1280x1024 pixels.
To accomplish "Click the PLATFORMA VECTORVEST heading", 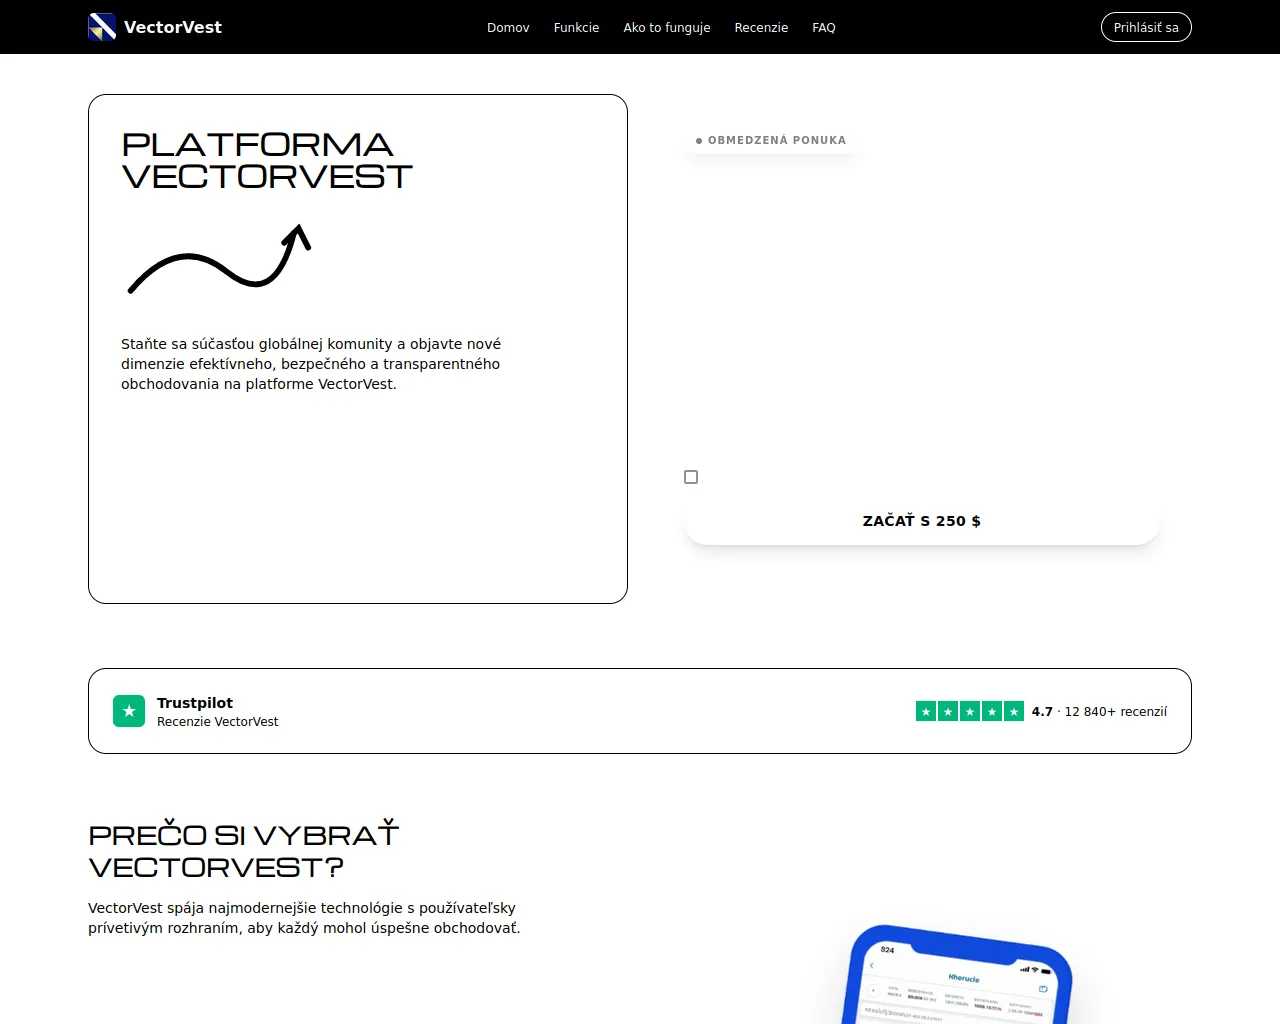I will click(x=267, y=160).
